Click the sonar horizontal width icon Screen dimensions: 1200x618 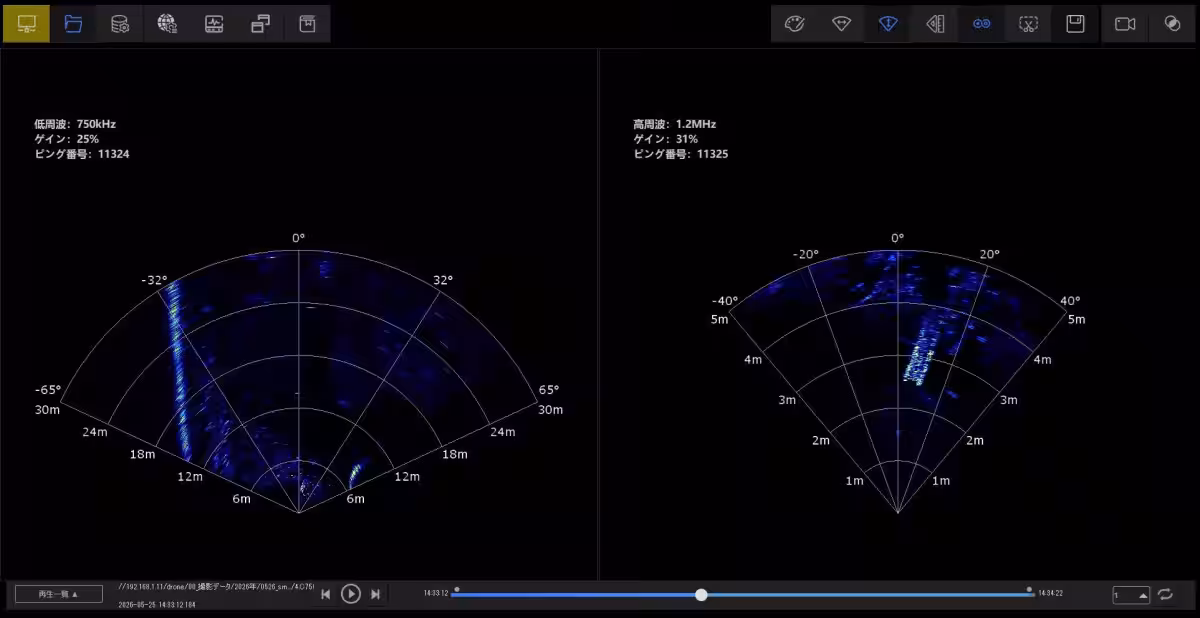click(x=841, y=24)
